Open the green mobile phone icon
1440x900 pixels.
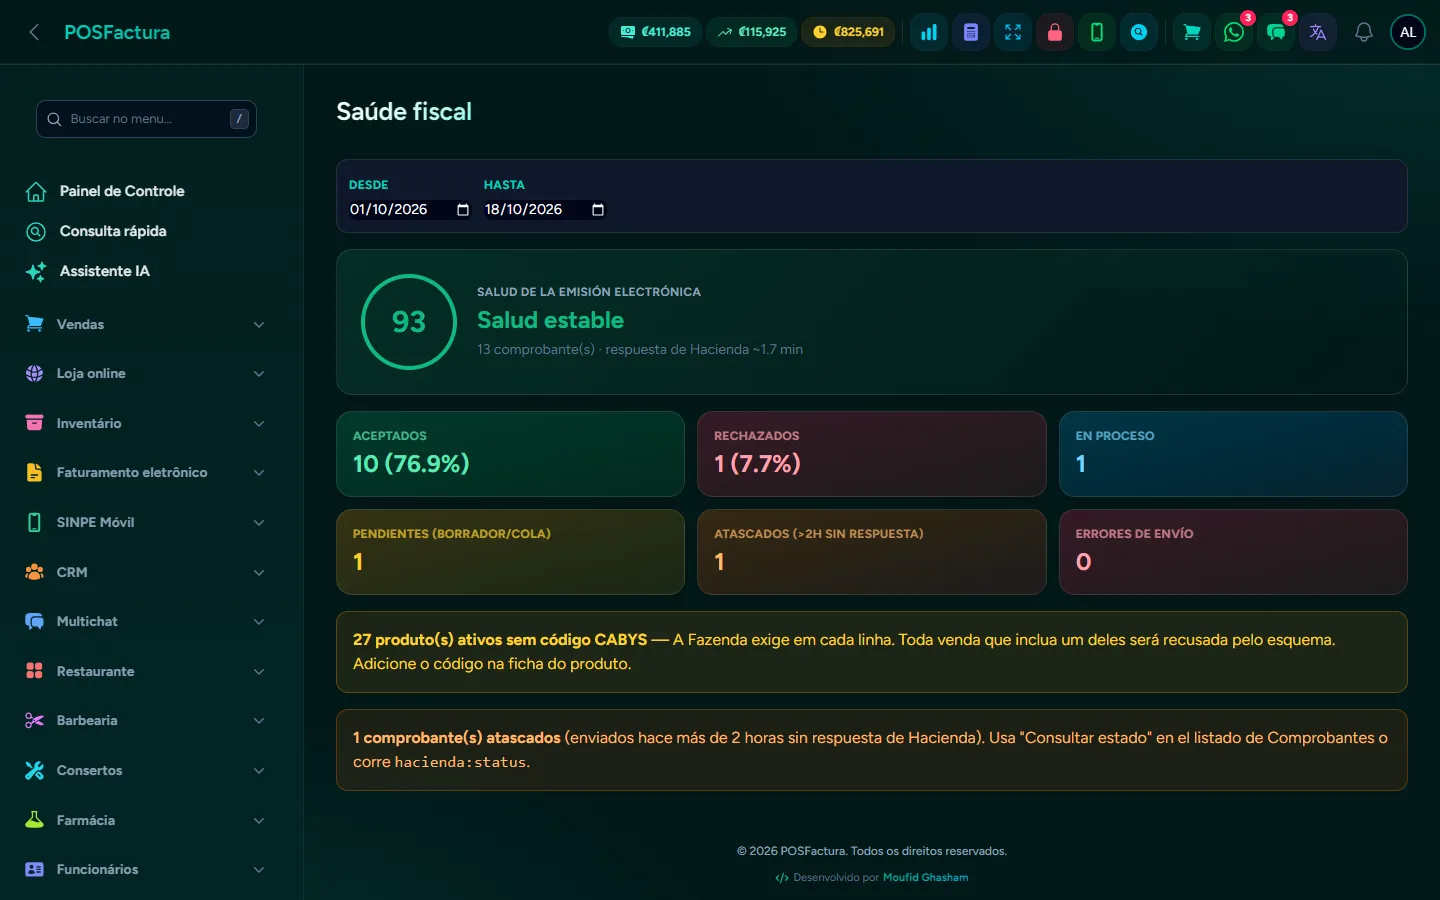tap(1097, 32)
